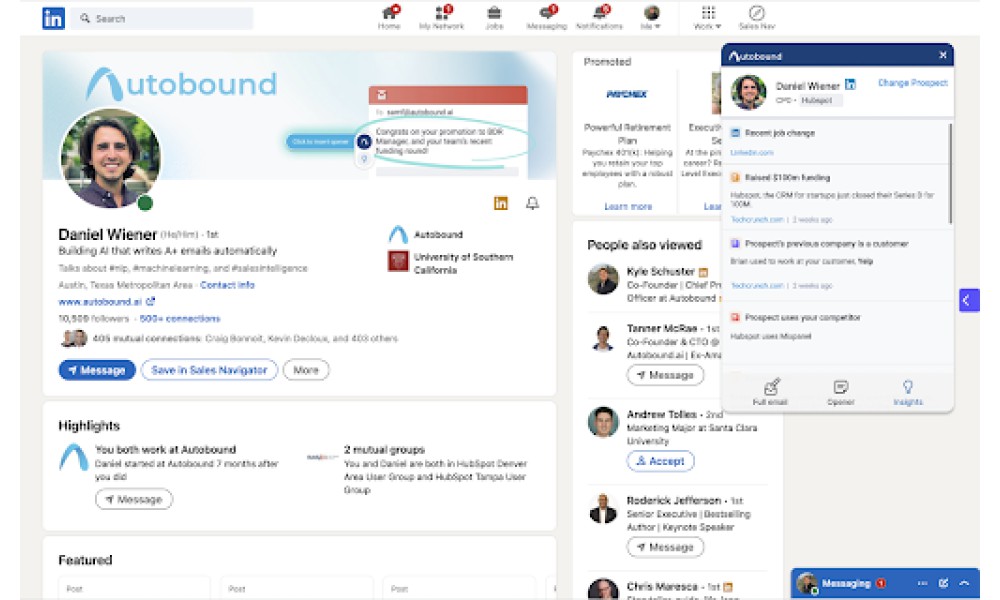Select Prospect uses your competitor insight
The width and height of the screenshot is (1000, 600).
[802, 318]
